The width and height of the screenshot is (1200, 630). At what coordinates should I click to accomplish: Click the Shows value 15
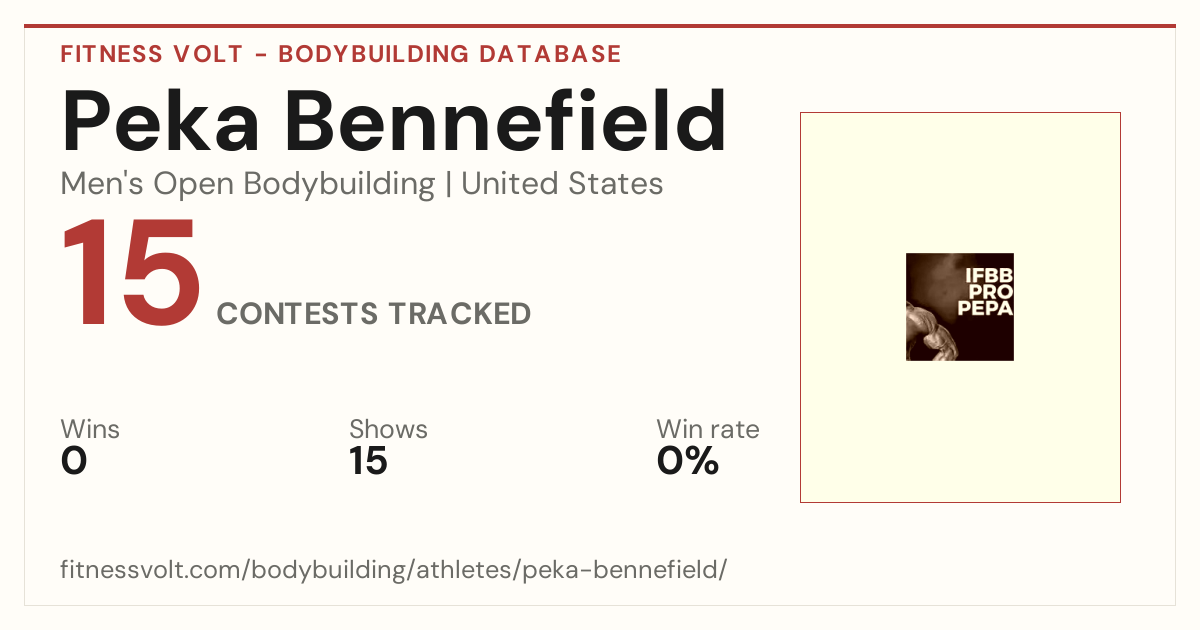[x=368, y=461]
